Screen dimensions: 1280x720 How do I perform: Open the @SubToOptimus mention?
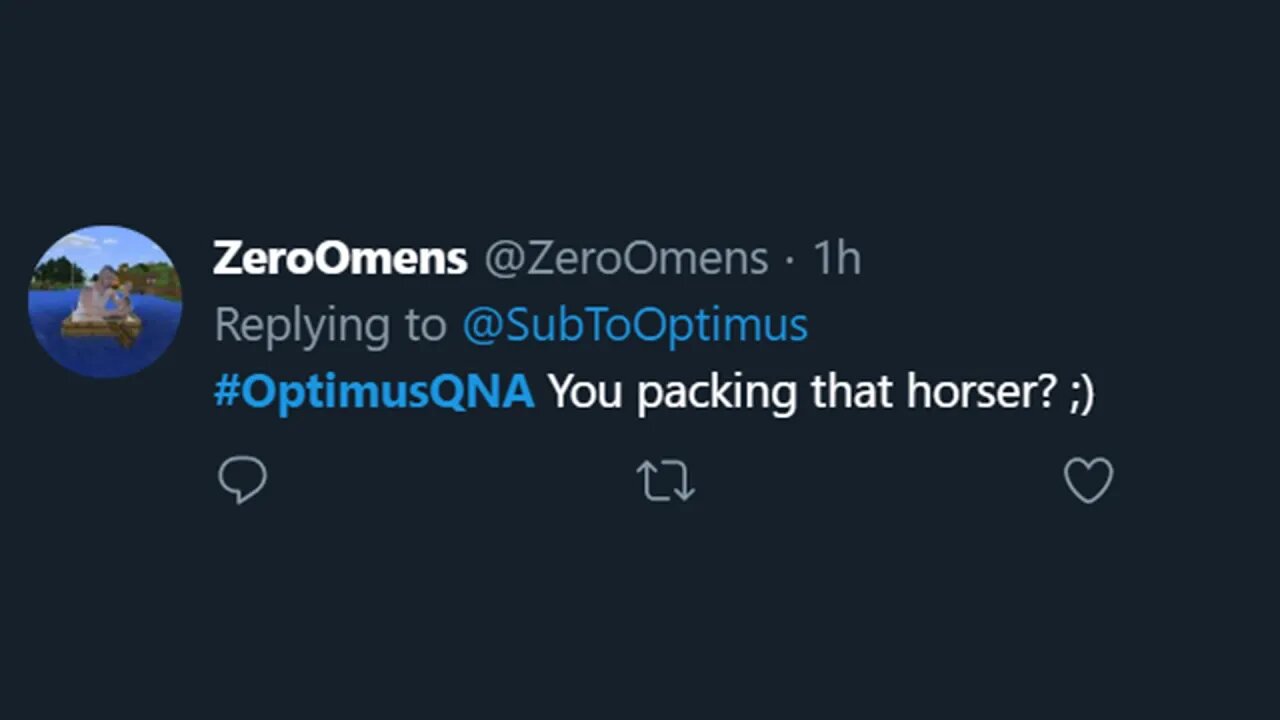click(634, 326)
